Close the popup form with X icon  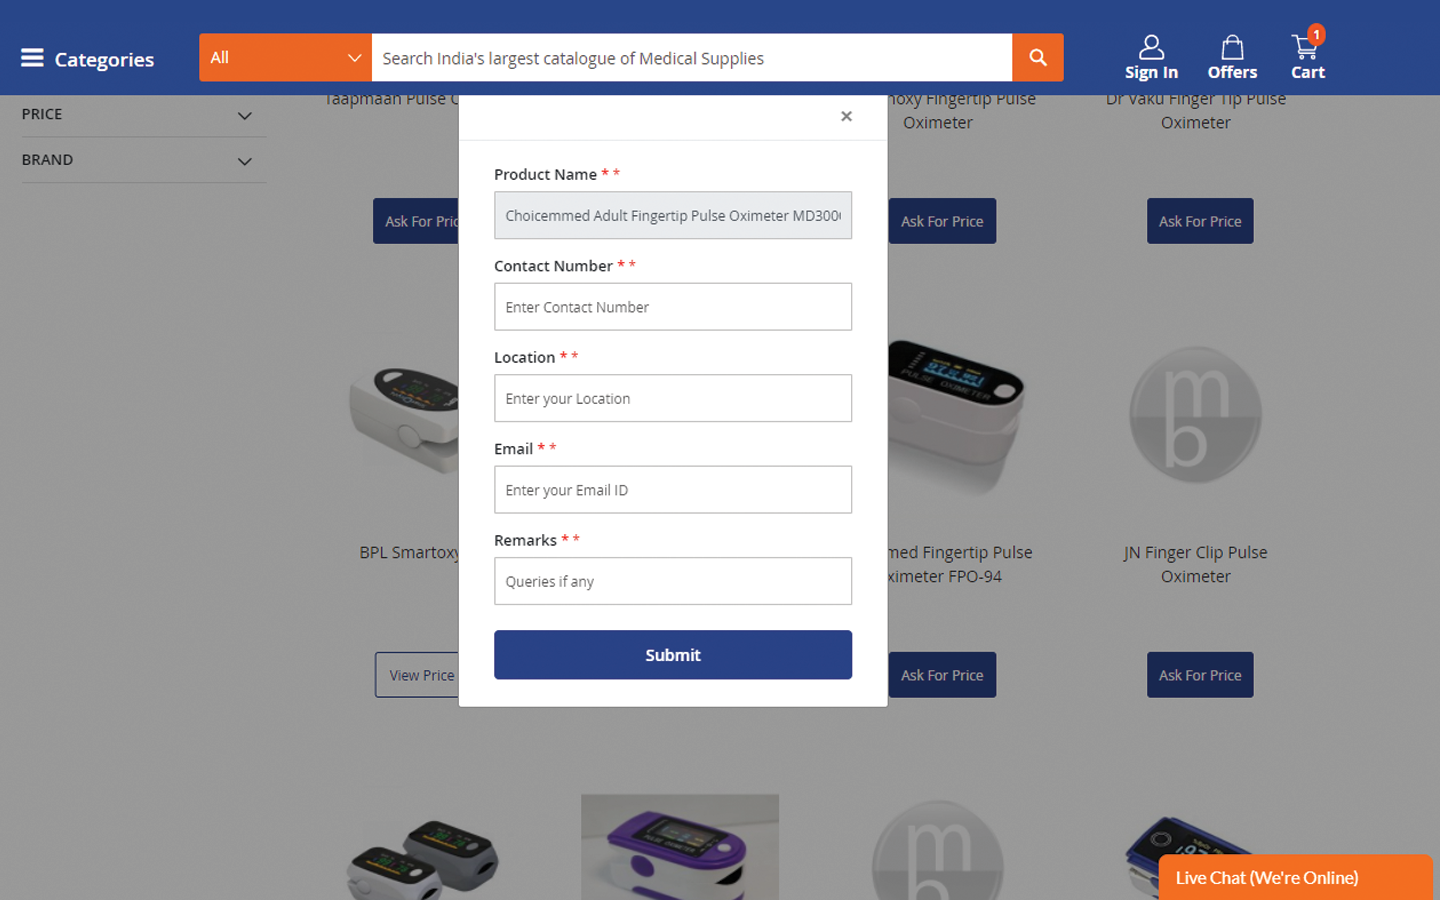tap(846, 116)
